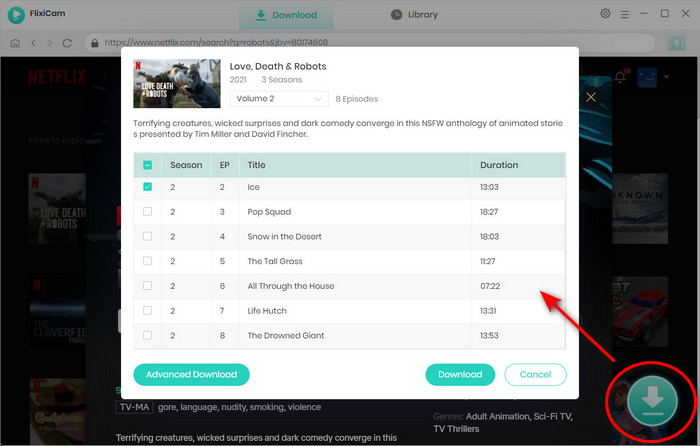Navigate back in browser bar
The width and height of the screenshot is (700, 446).
pos(33,43)
